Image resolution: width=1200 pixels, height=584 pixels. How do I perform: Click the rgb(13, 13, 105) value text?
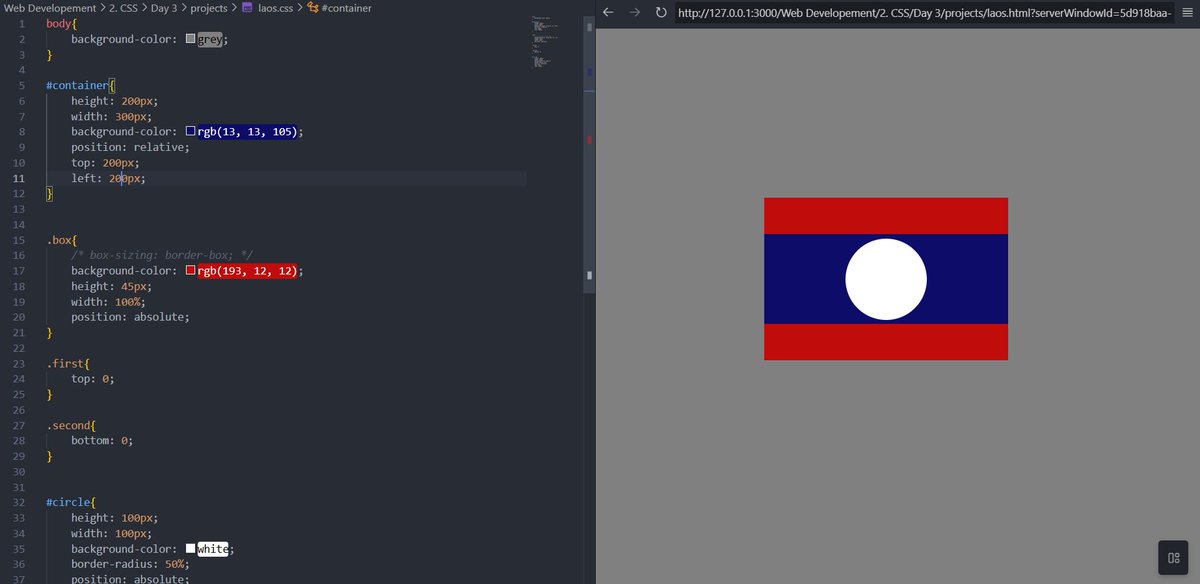pos(247,132)
